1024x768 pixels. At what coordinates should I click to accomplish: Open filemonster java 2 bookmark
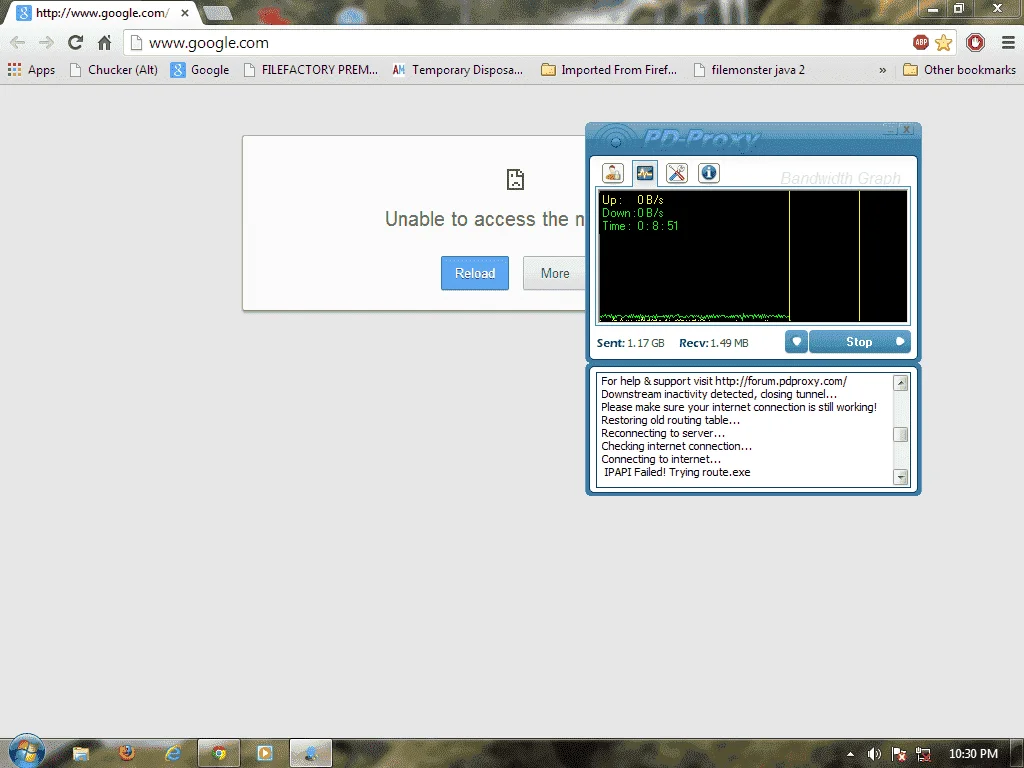point(749,70)
